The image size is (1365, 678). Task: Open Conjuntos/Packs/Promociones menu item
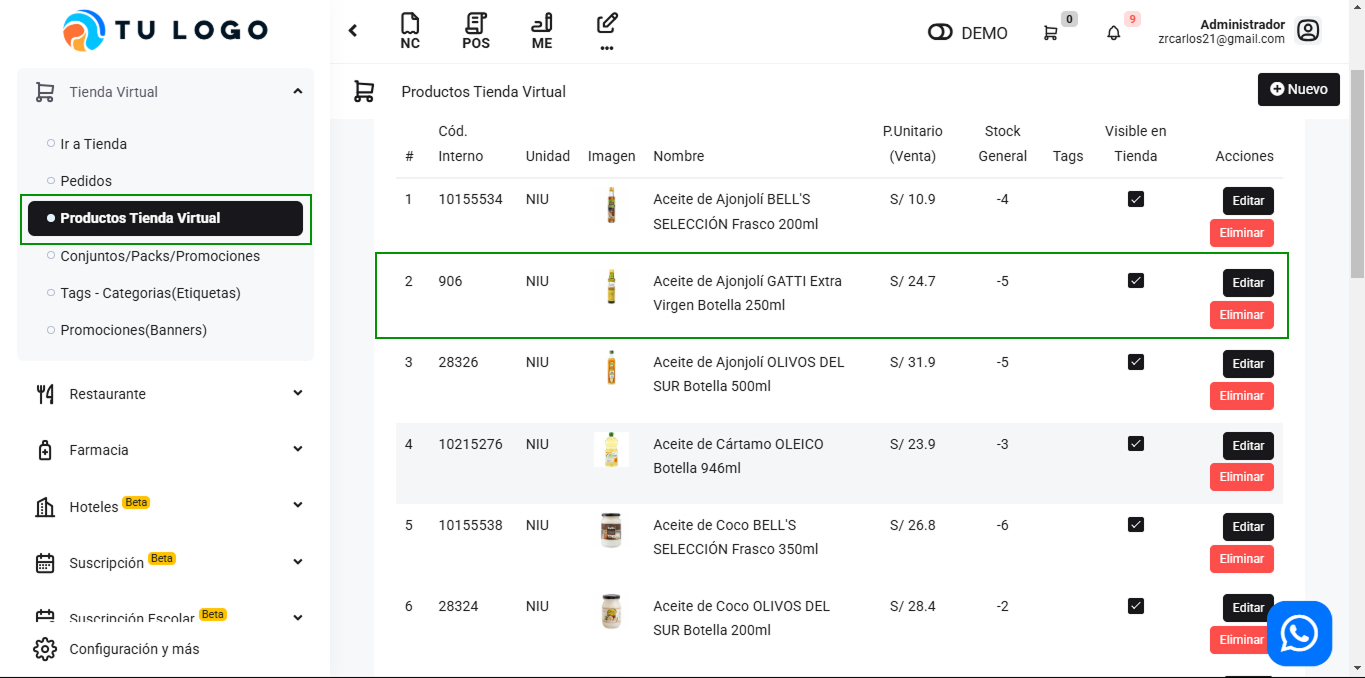pos(160,256)
